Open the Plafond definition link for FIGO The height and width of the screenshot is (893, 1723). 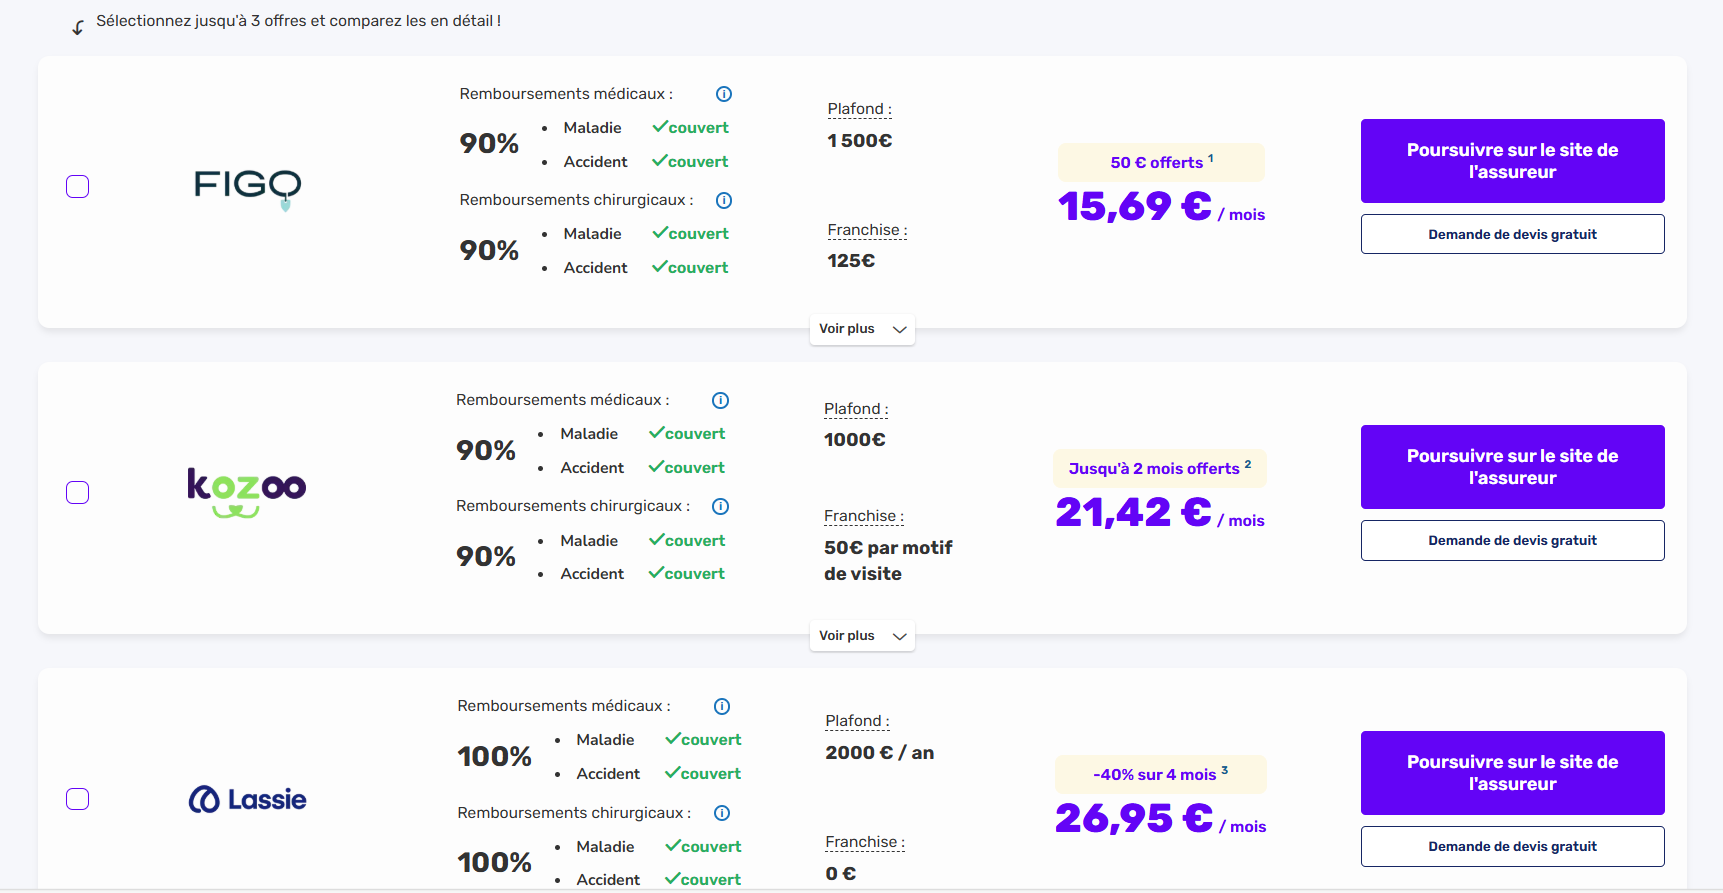pos(858,109)
